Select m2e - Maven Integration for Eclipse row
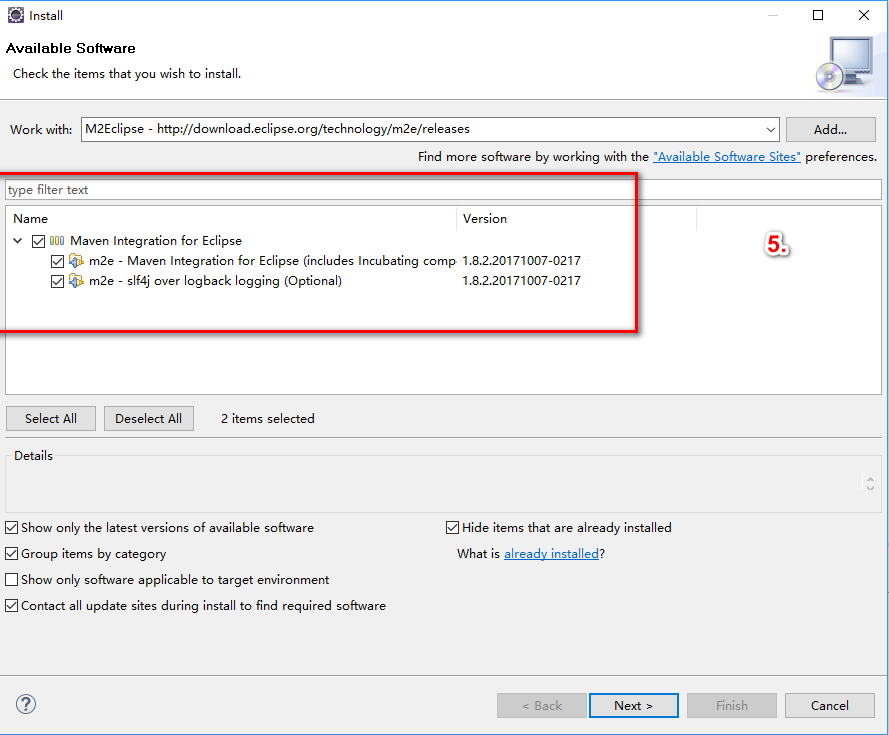Screen dimensions: 889x735 coord(272,261)
